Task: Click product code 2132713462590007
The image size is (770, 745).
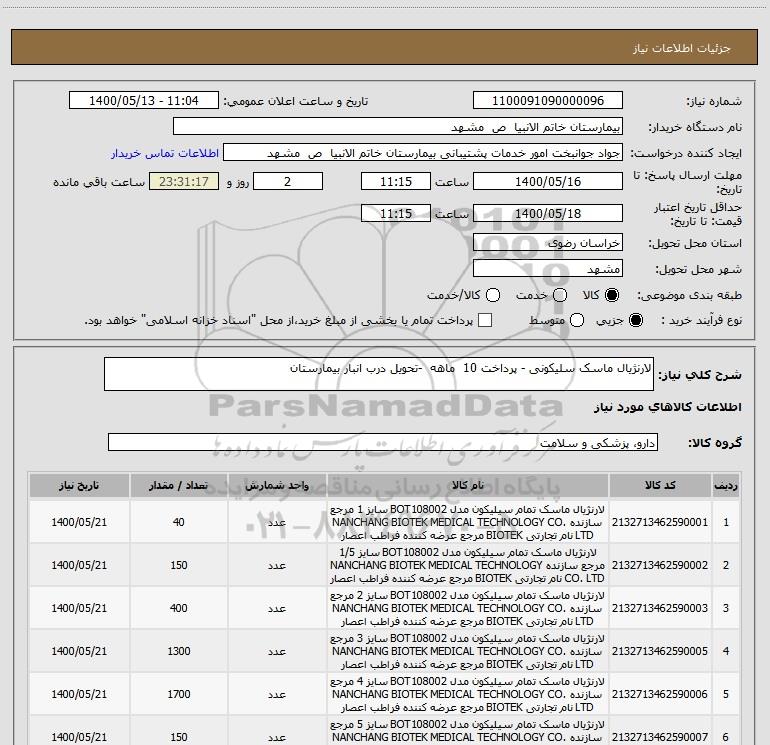Action: point(660,737)
